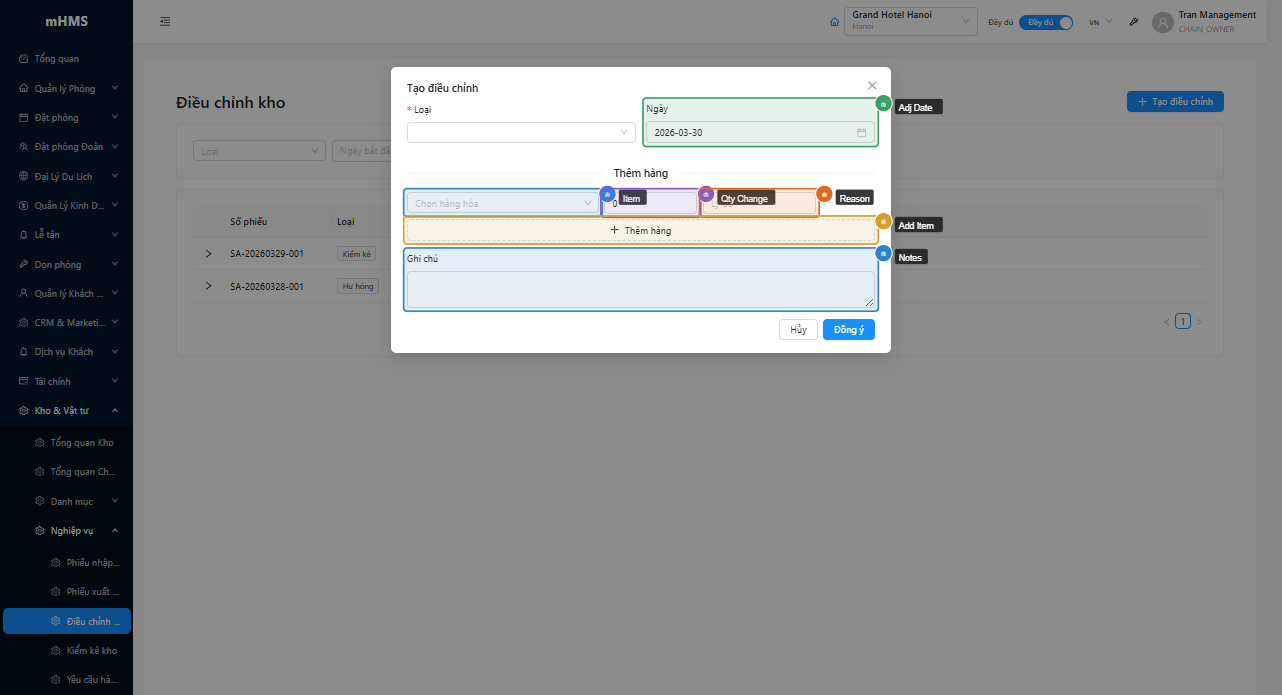Click the green Adj Date marker badge
1282x695 pixels.
pyautogui.click(x=883, y=104)
